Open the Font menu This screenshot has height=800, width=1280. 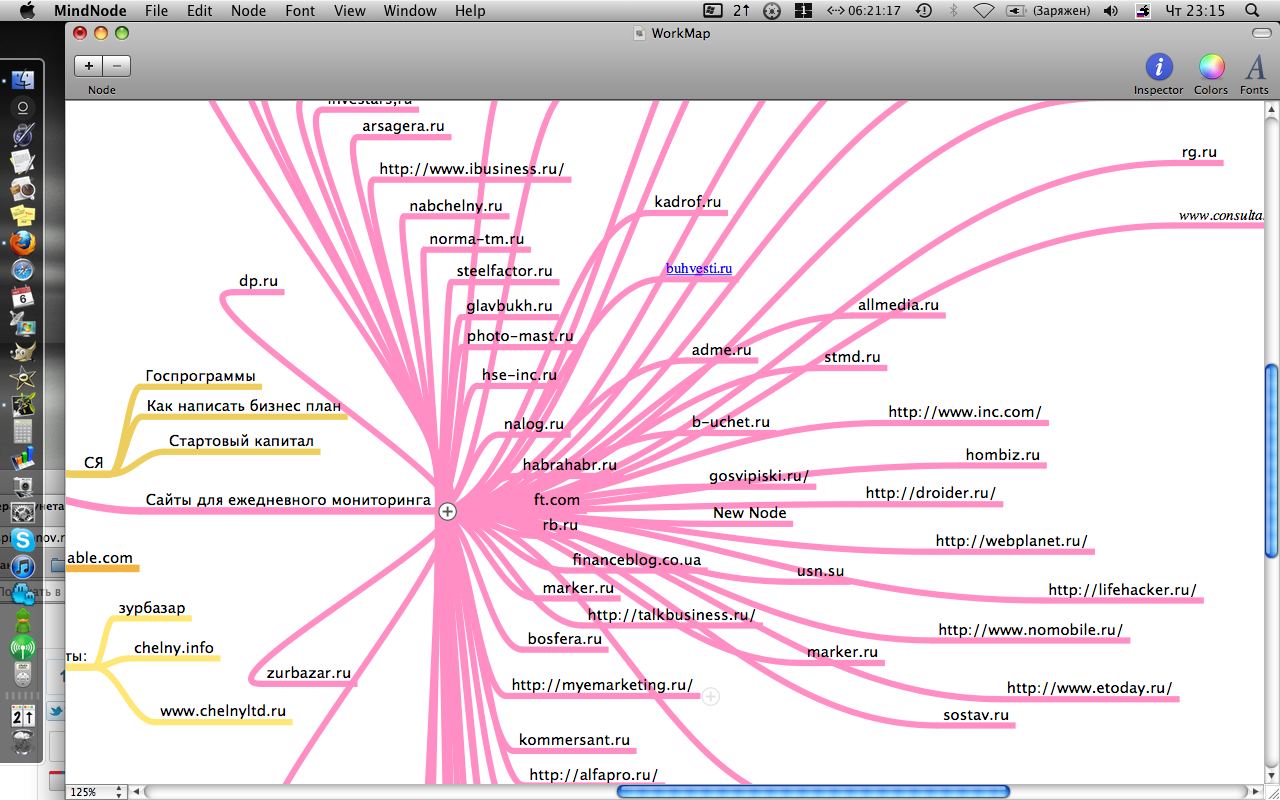pyautogui.click(x=300, y=11)
